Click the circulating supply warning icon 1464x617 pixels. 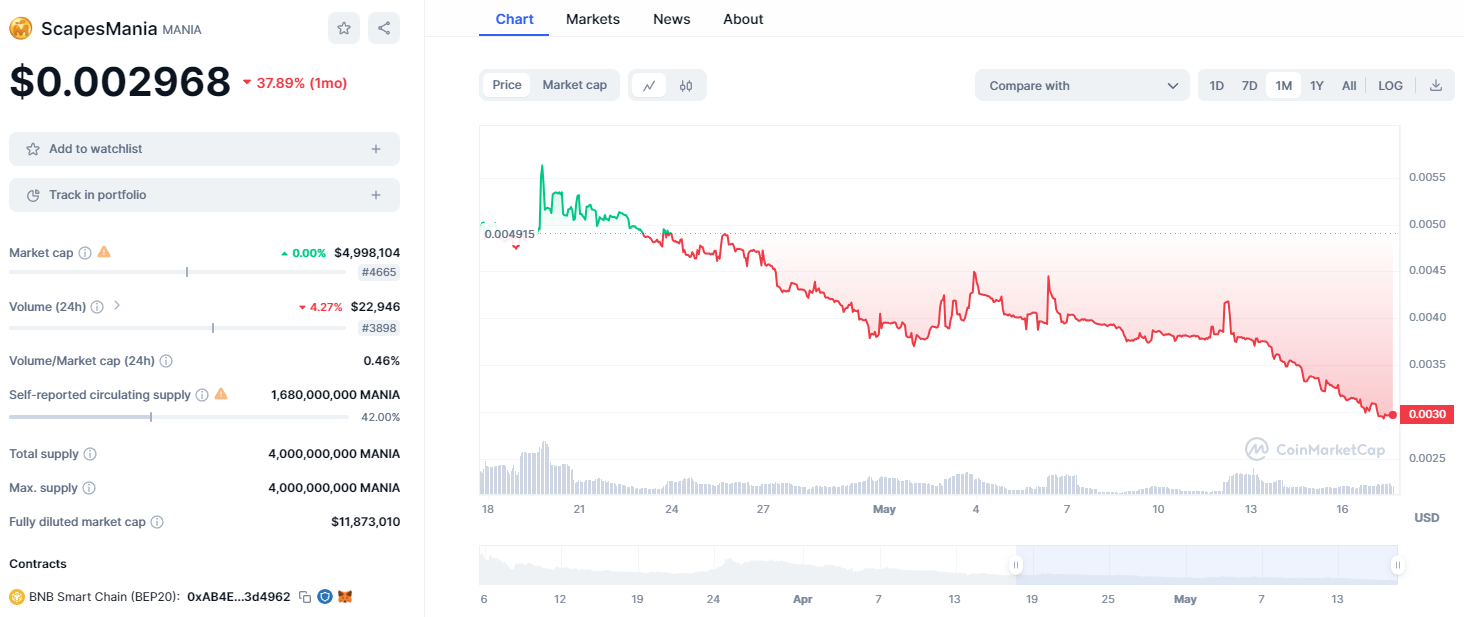221,394
